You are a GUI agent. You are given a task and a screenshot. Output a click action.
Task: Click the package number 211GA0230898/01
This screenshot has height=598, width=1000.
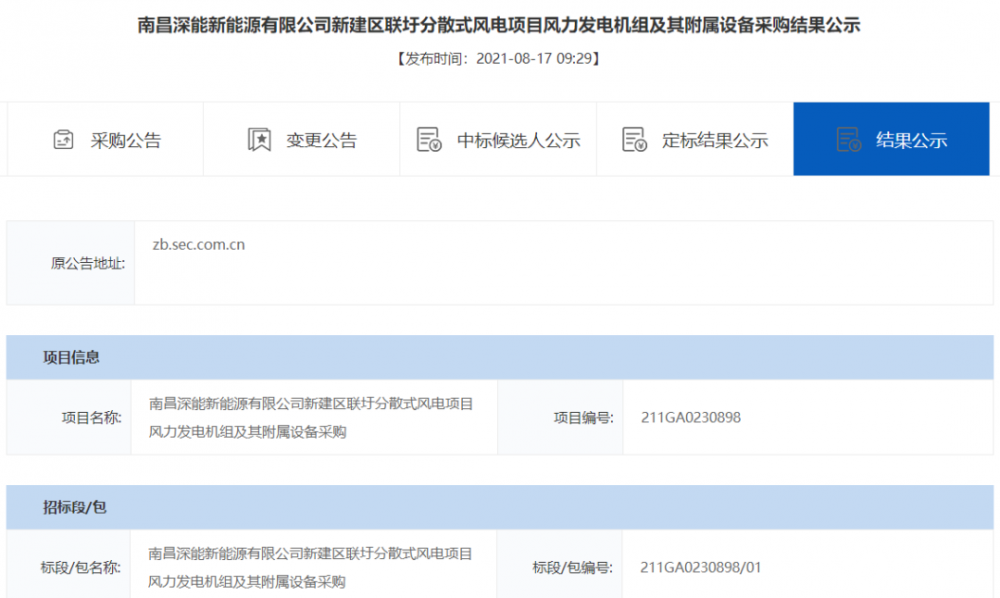pyautogui.click(x=701, y=568)
